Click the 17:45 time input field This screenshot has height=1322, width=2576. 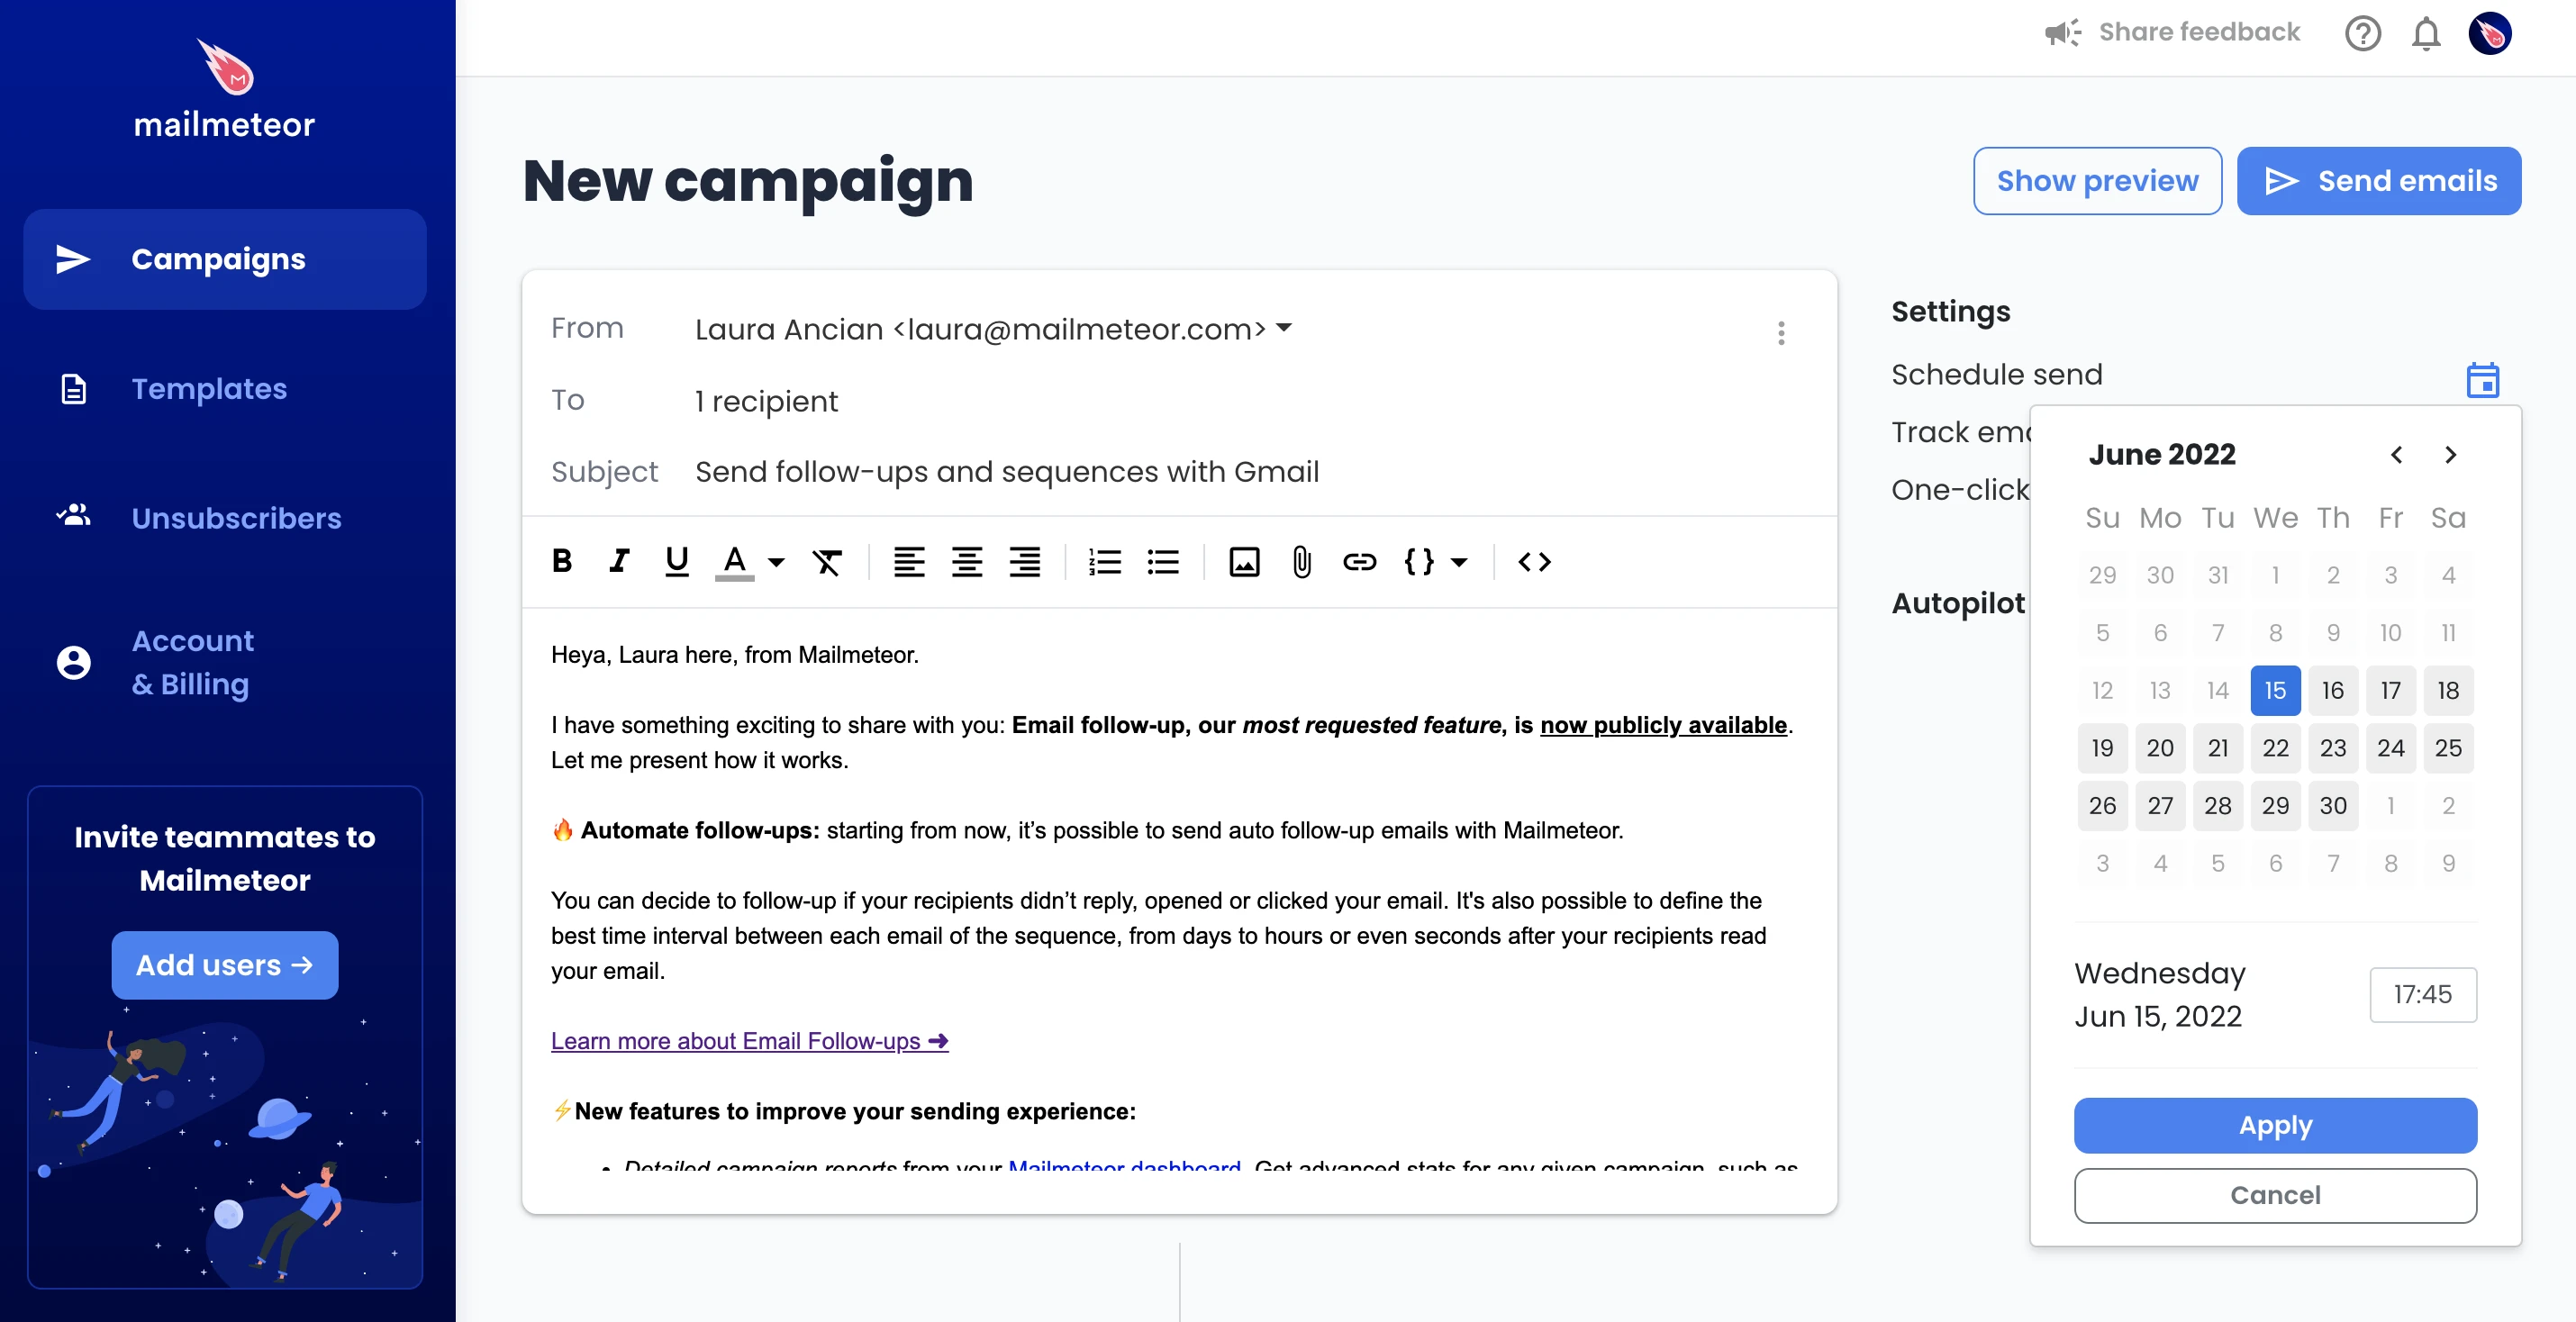(2422, 994)
